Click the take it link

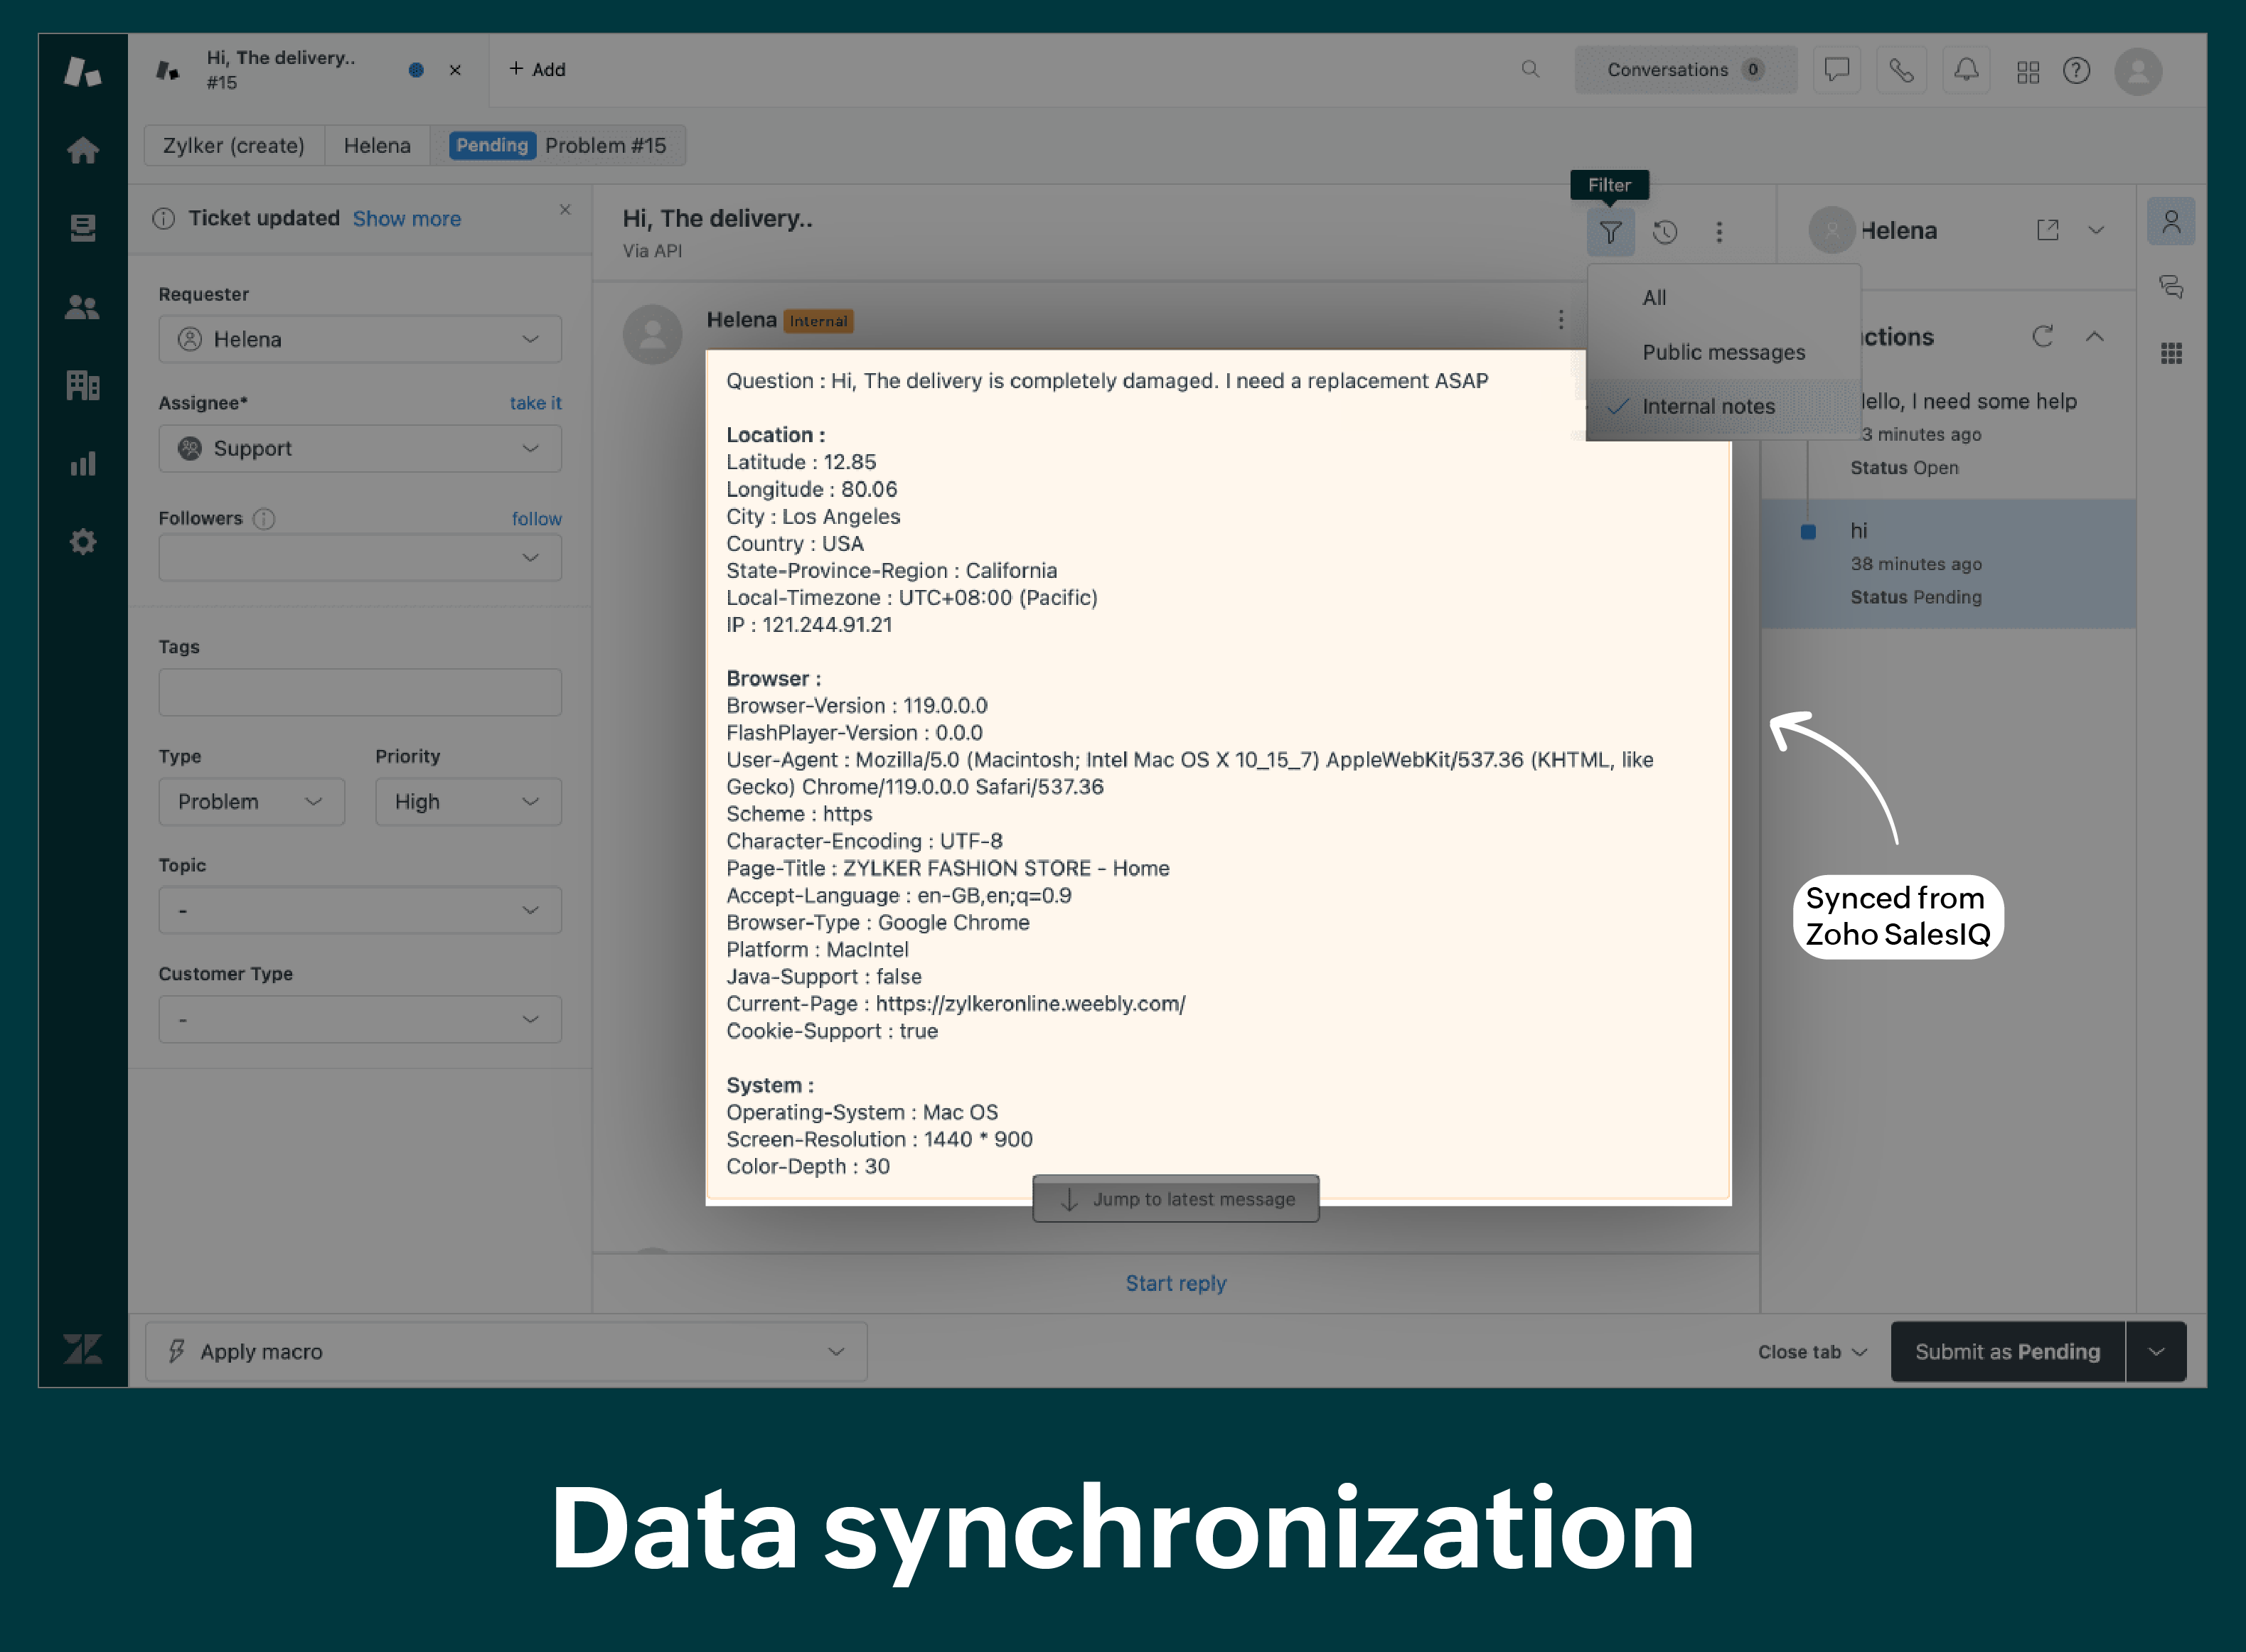535,402
